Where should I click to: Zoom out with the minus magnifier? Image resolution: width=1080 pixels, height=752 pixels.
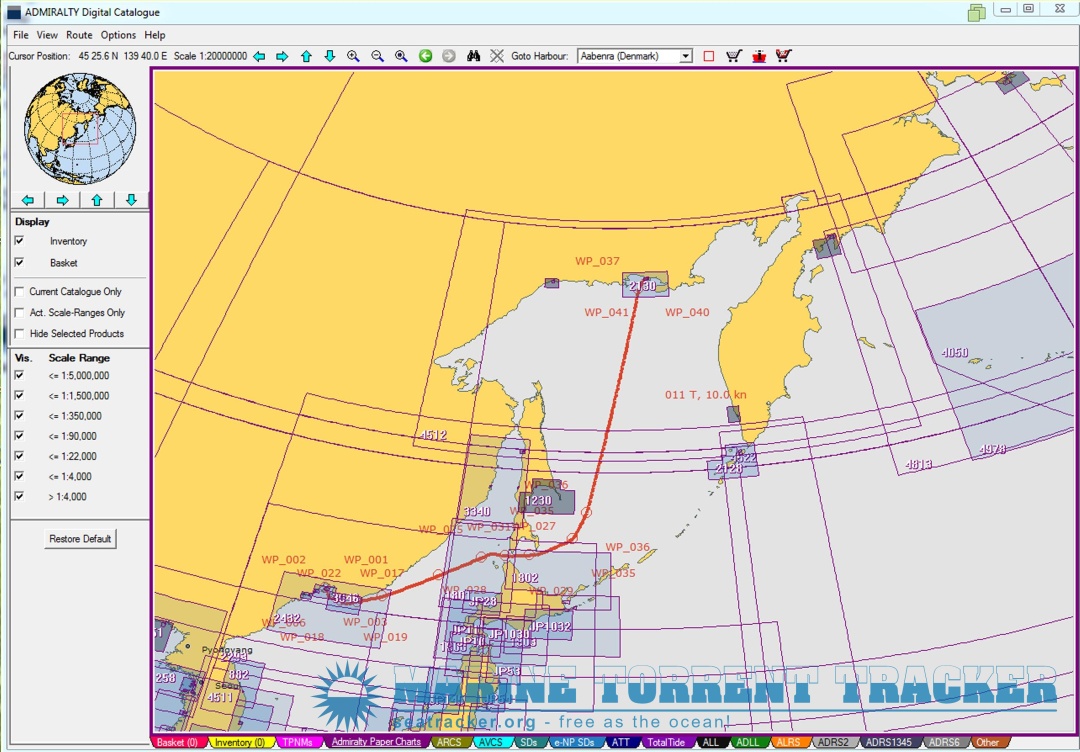377,56
